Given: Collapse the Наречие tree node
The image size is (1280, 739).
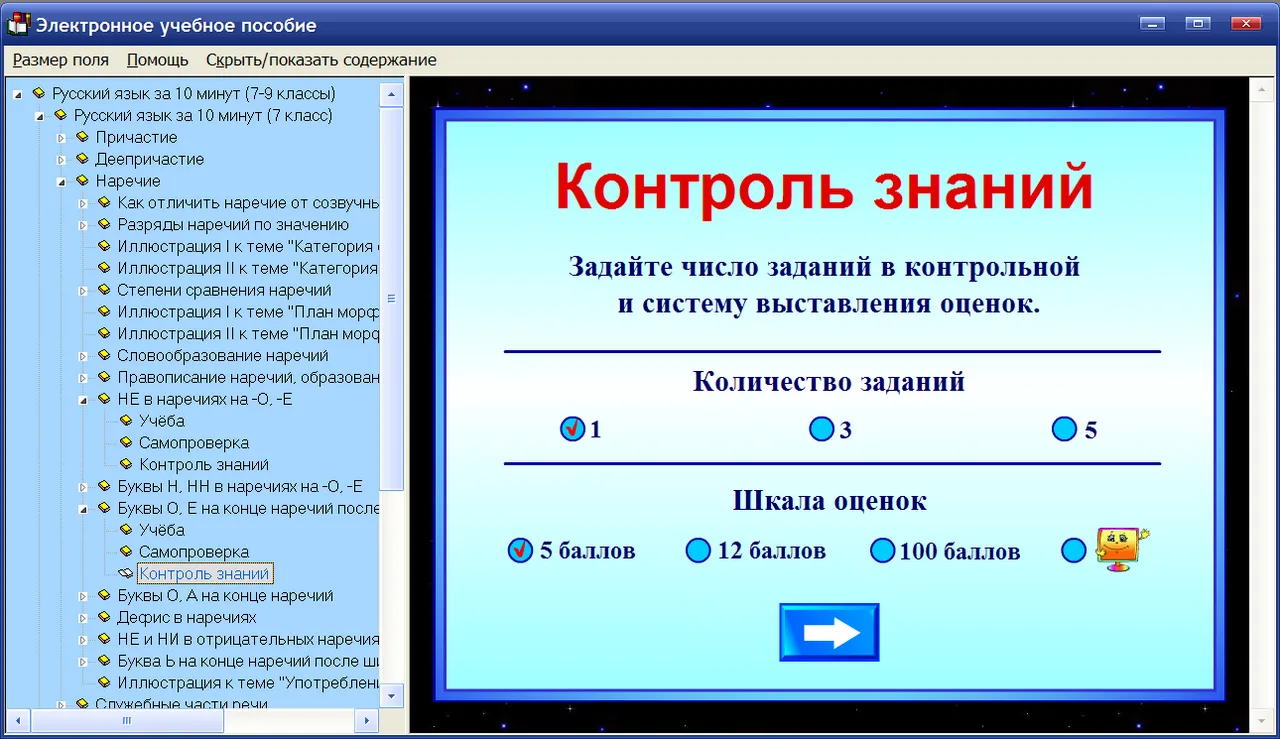Looking at the screenshot, I should pyautogui.click(x=61, y=182).
